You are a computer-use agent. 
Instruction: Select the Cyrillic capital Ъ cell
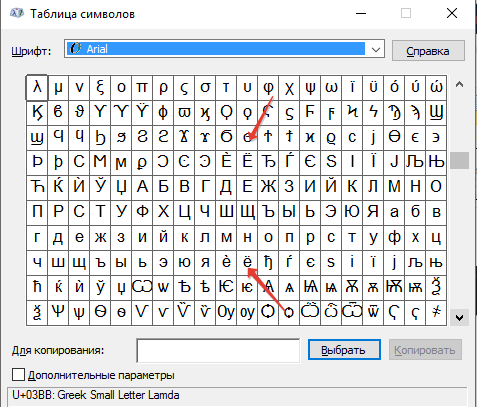(x=268, y=213)
